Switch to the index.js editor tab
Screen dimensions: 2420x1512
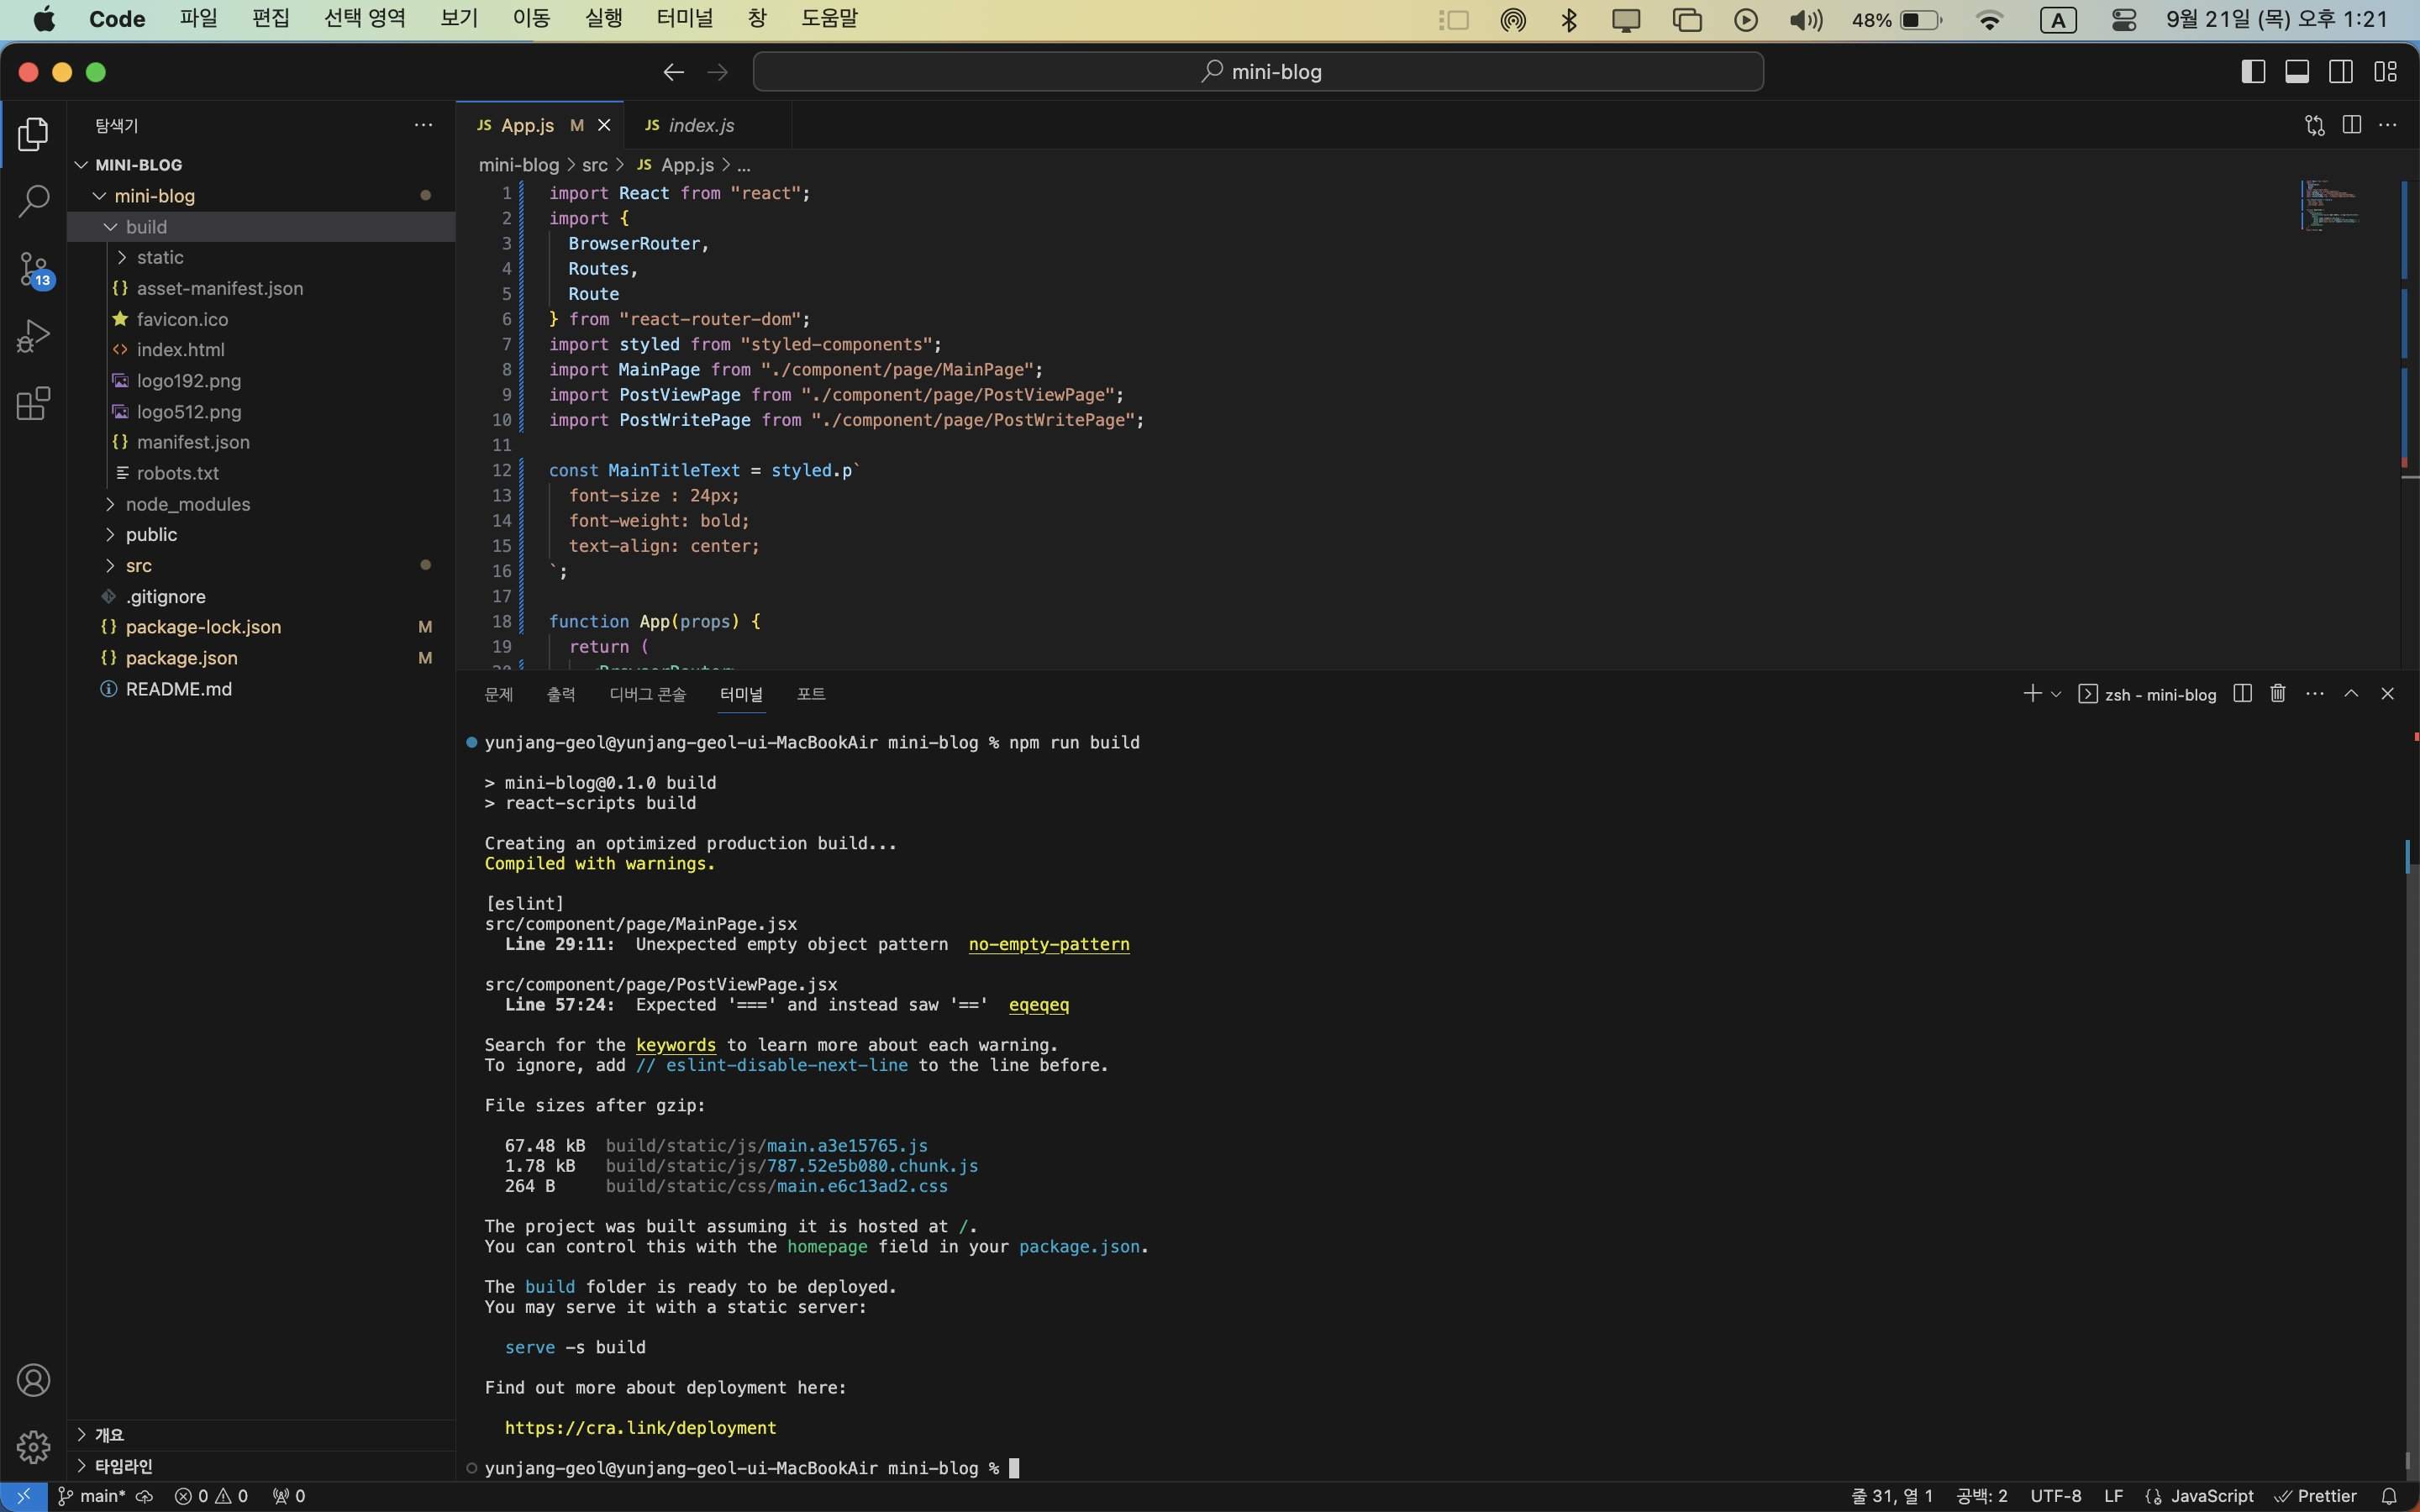click(x=700, y=125)
